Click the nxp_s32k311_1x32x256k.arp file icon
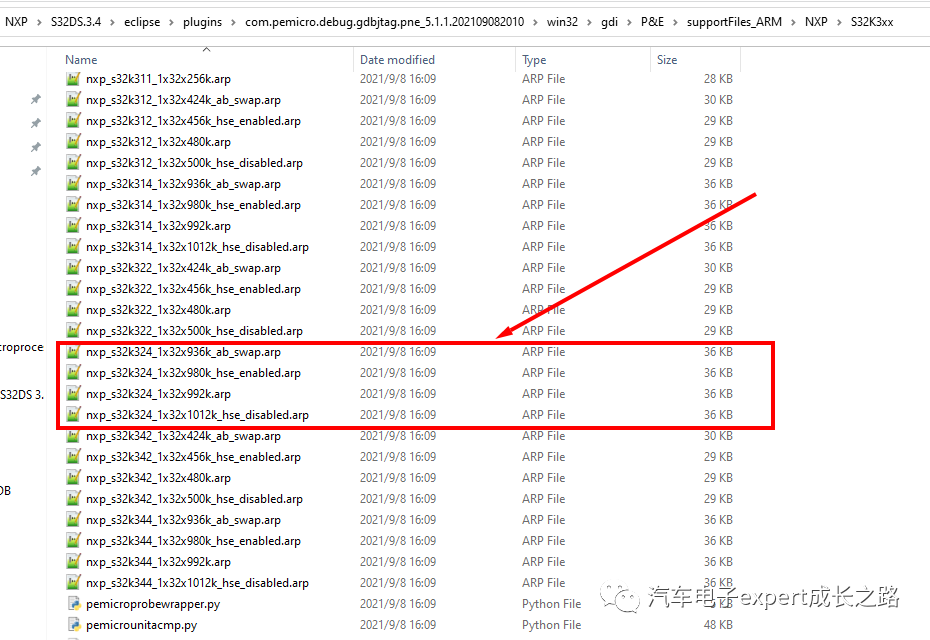The width and height of the screenshot is (930, 640). [73, 79]
